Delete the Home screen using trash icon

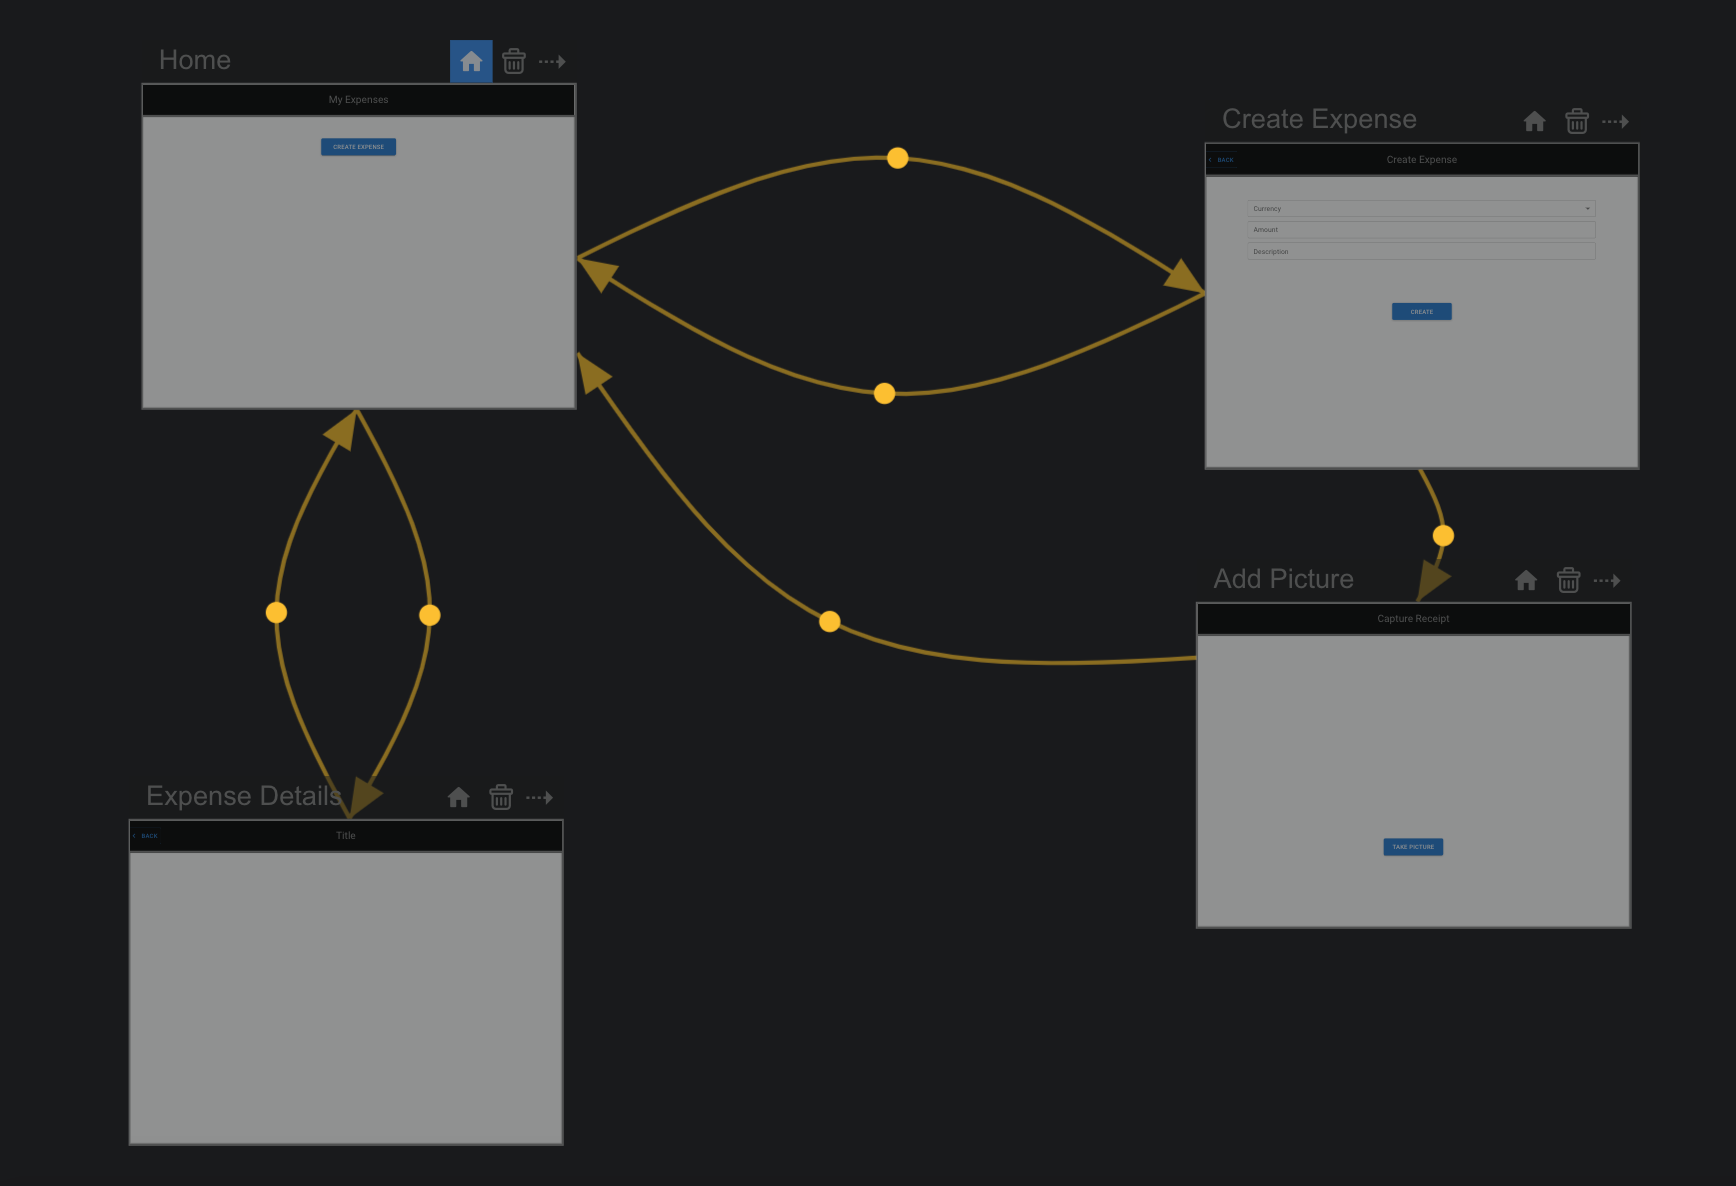[514, 62]
